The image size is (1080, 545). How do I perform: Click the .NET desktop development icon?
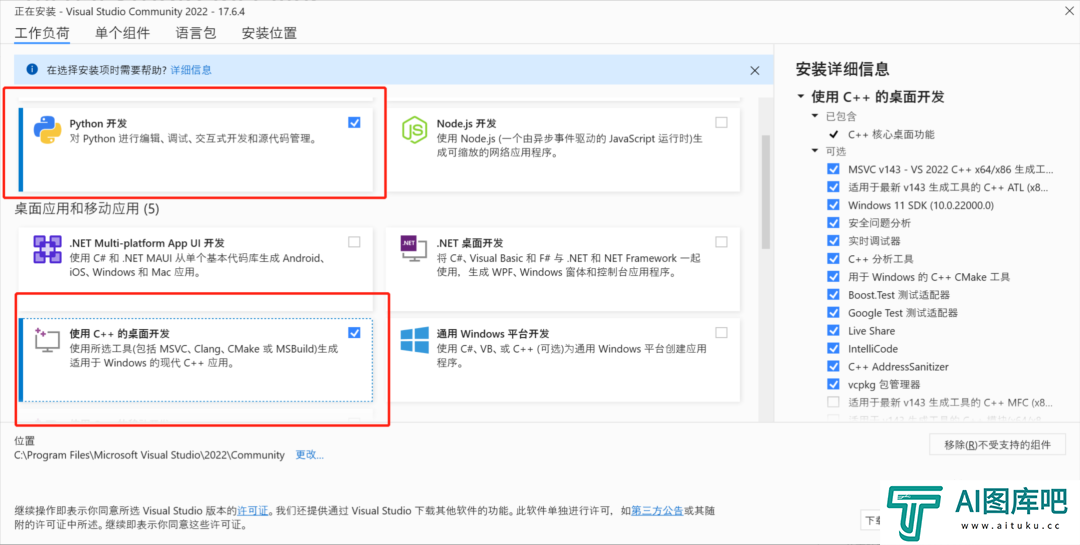click(415, 251)
